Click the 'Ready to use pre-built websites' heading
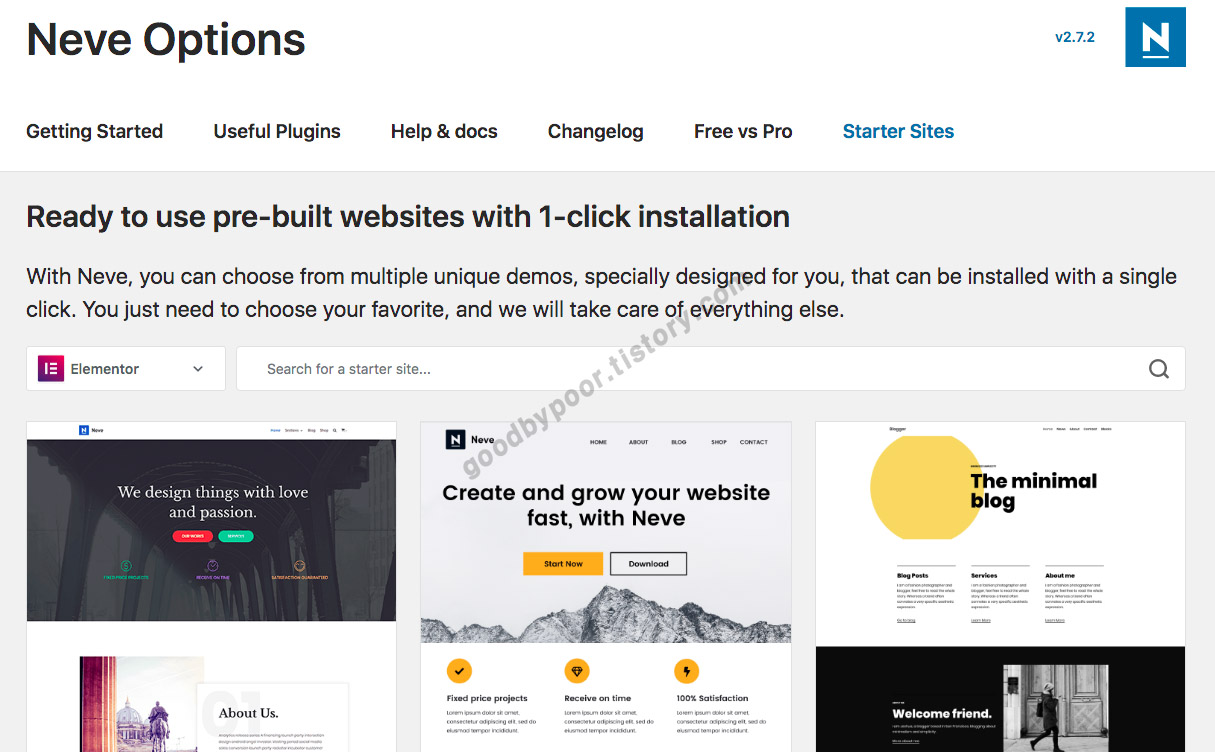 (x=408, y=216)
